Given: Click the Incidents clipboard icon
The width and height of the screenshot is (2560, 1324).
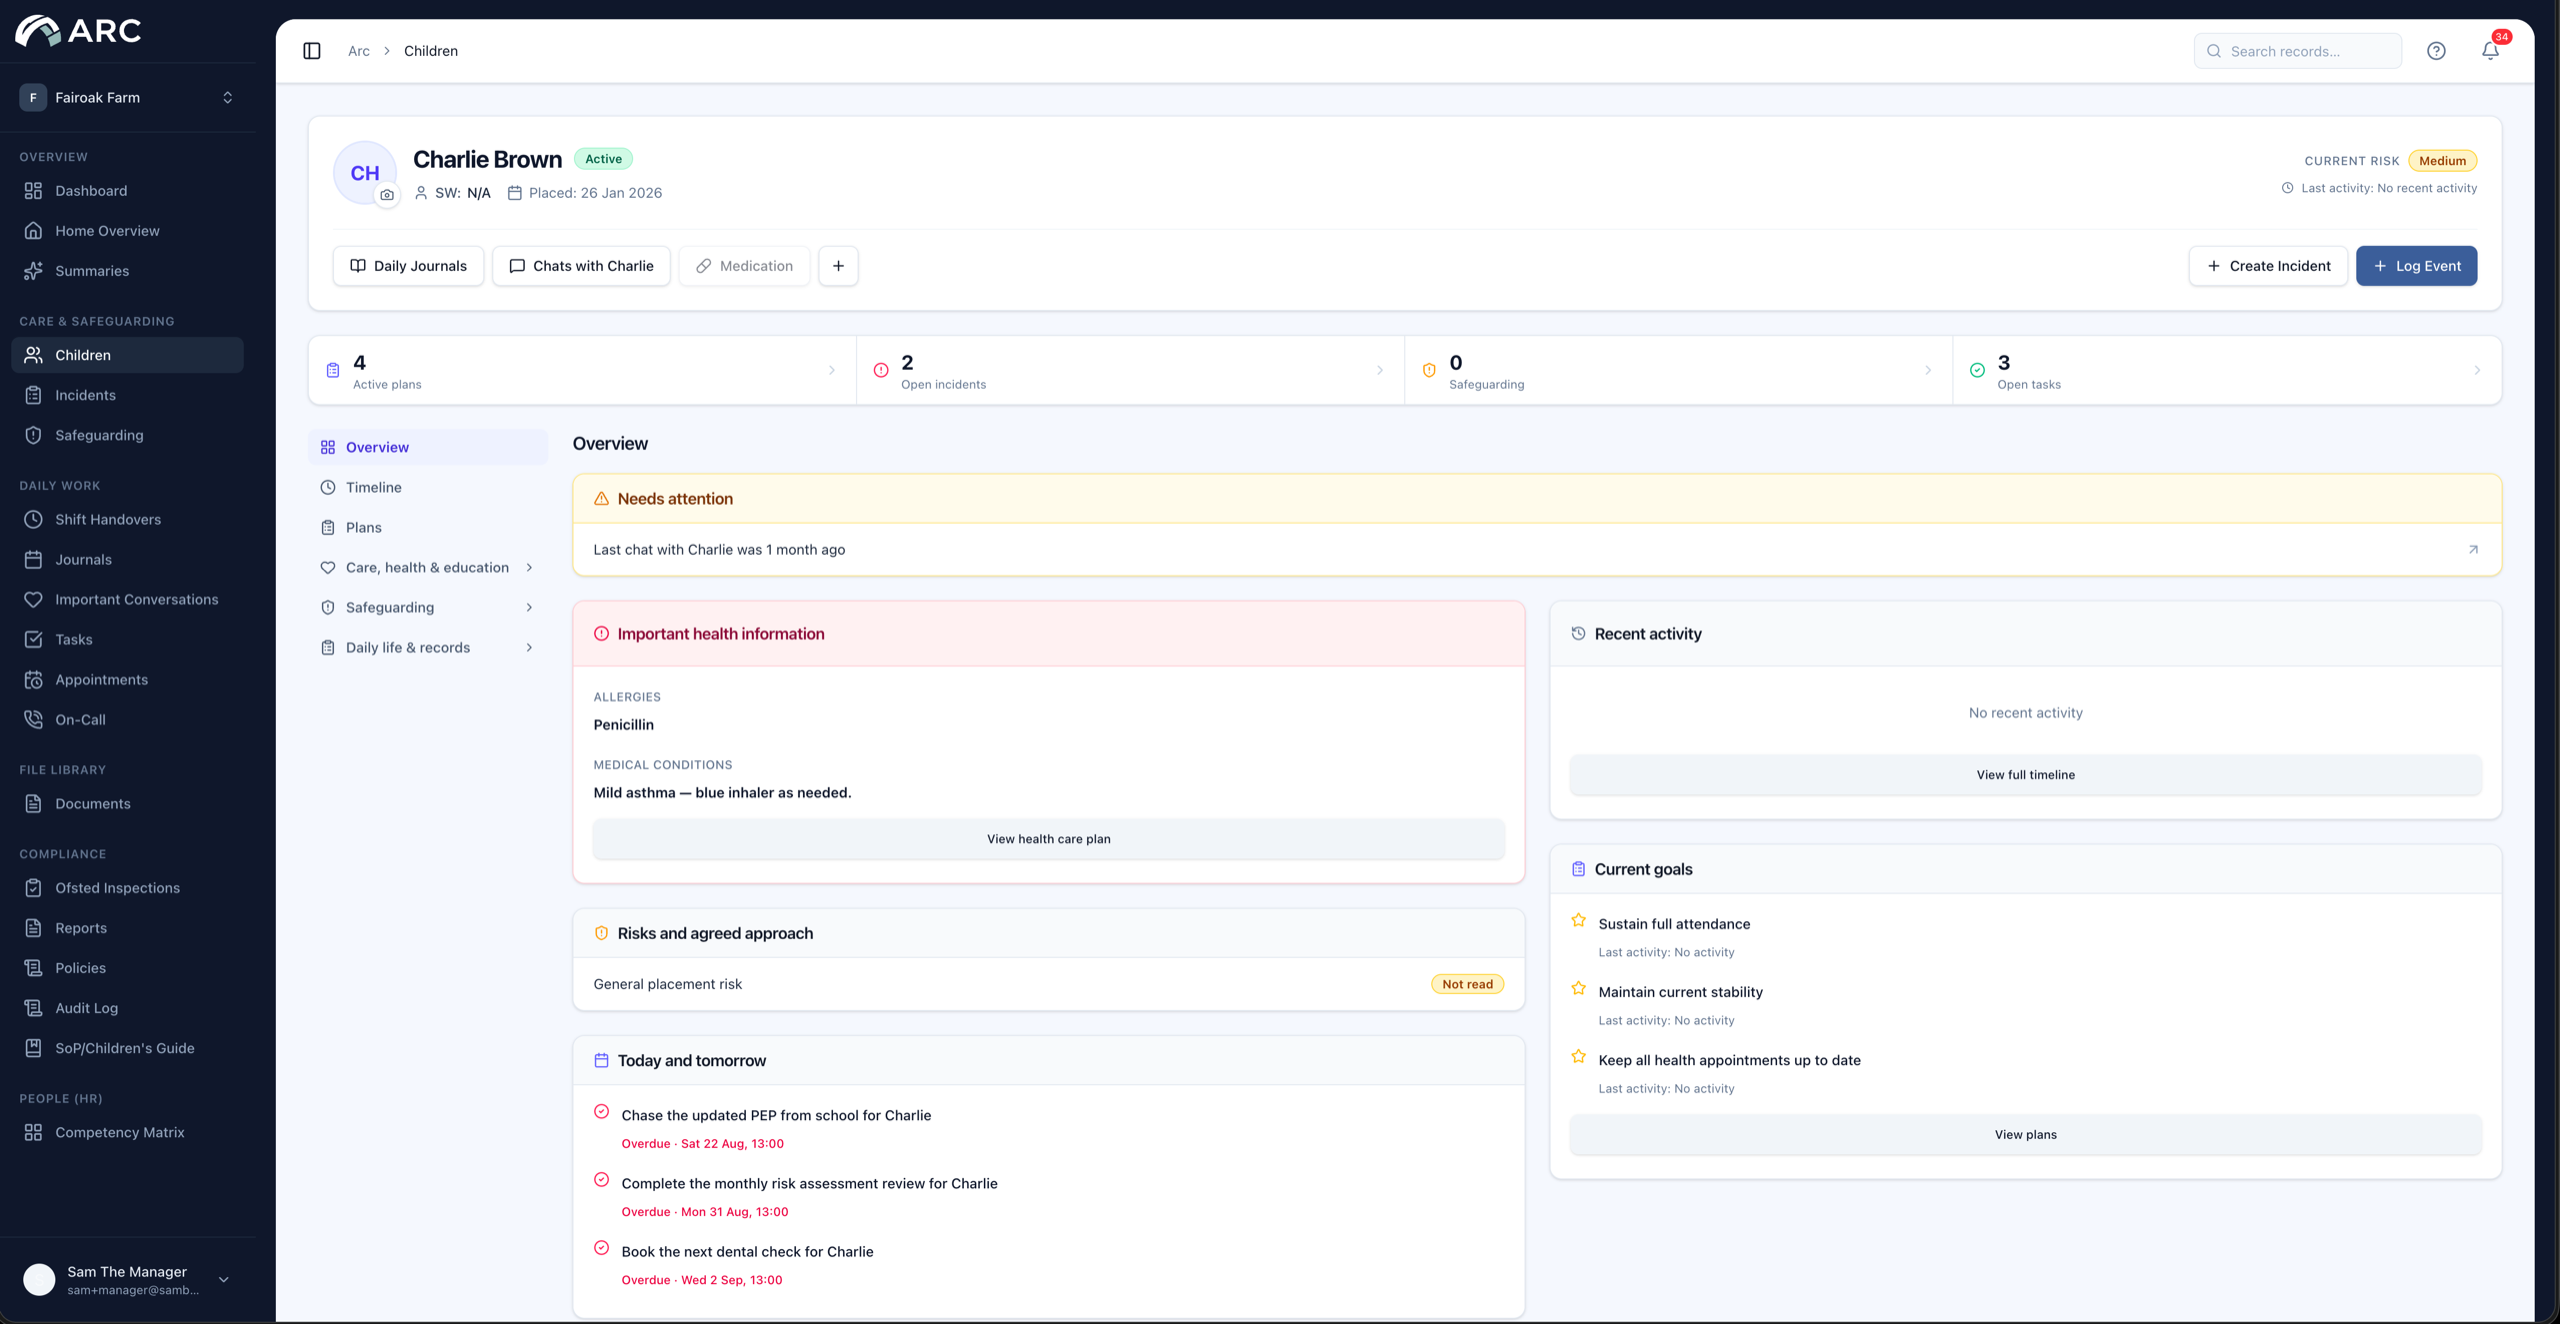Looking at the screenshot, I should pyautogui.click(x=33, y=395).
